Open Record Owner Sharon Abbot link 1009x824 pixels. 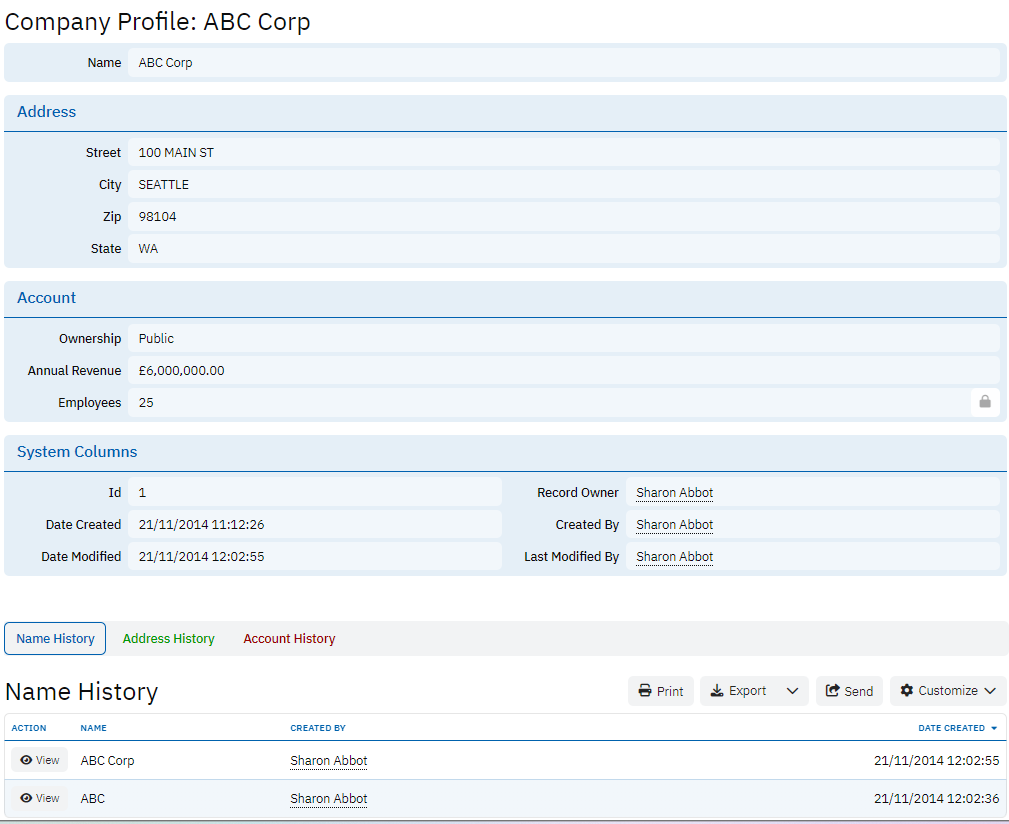674,493
